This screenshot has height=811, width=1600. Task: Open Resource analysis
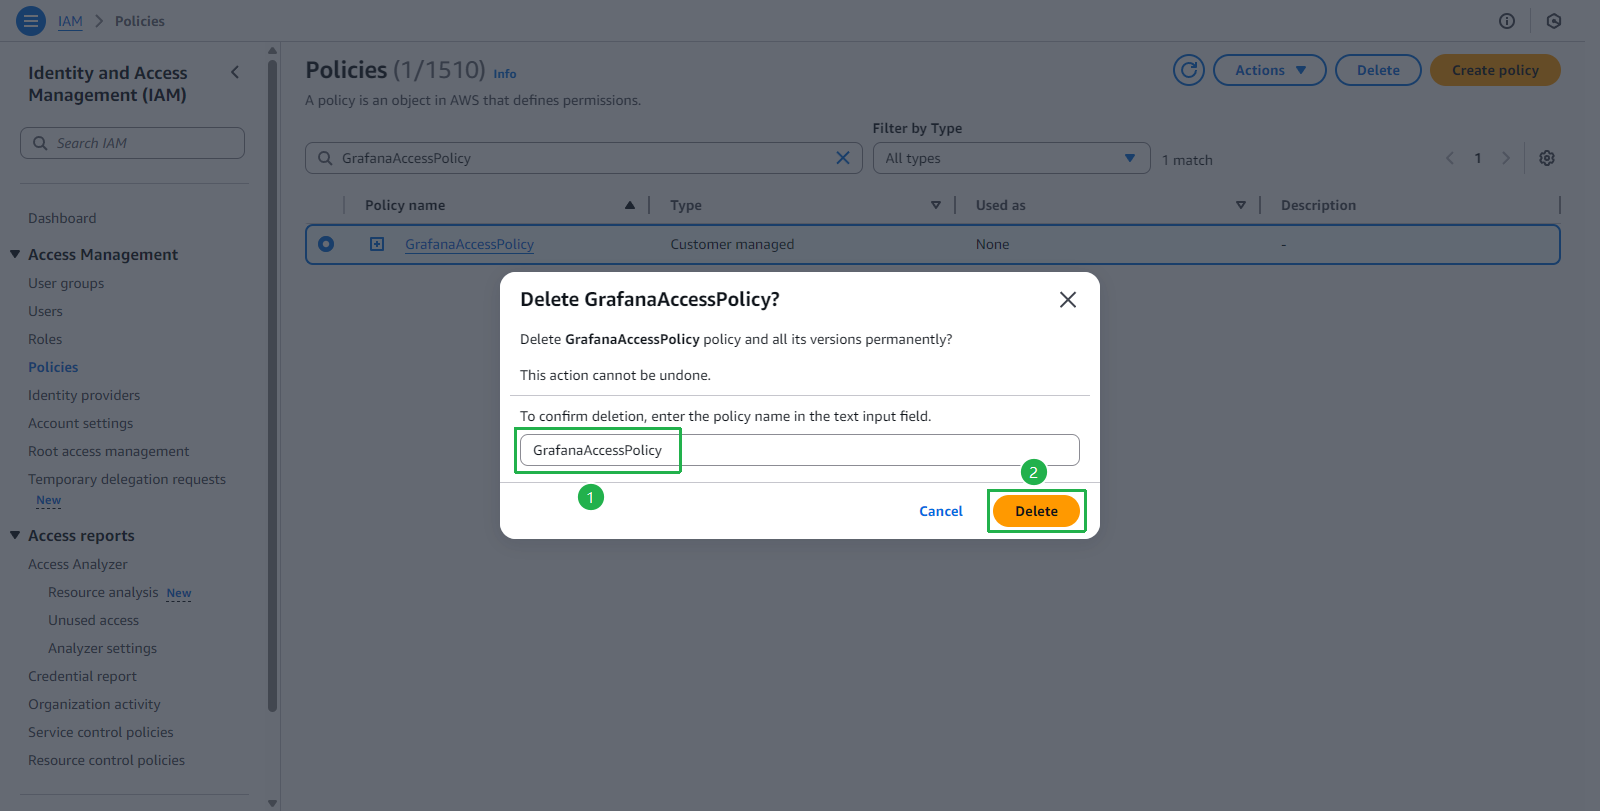[x=103, y=592]
